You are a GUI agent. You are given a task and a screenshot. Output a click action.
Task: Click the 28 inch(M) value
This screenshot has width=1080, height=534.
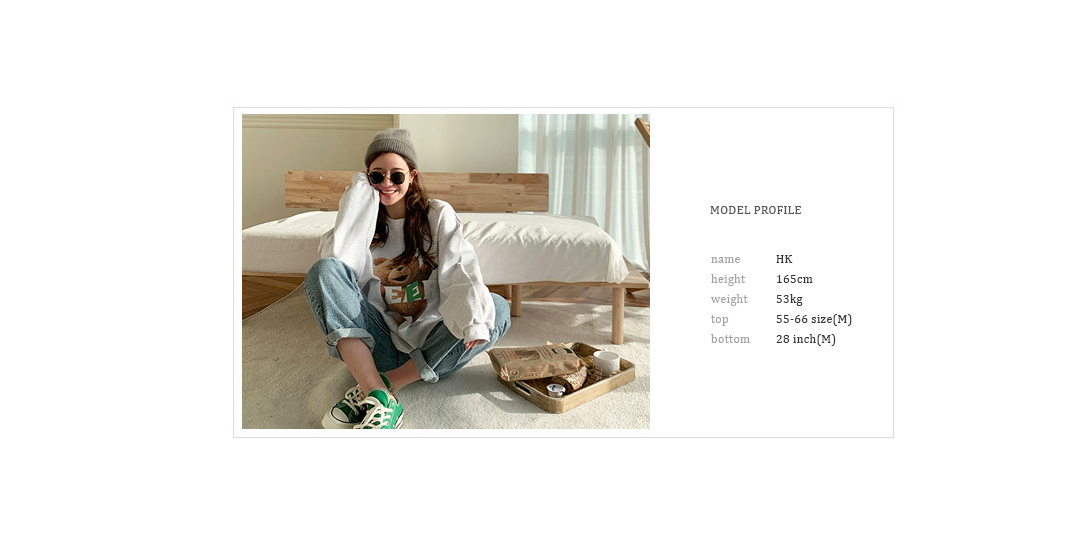(806, 340)
